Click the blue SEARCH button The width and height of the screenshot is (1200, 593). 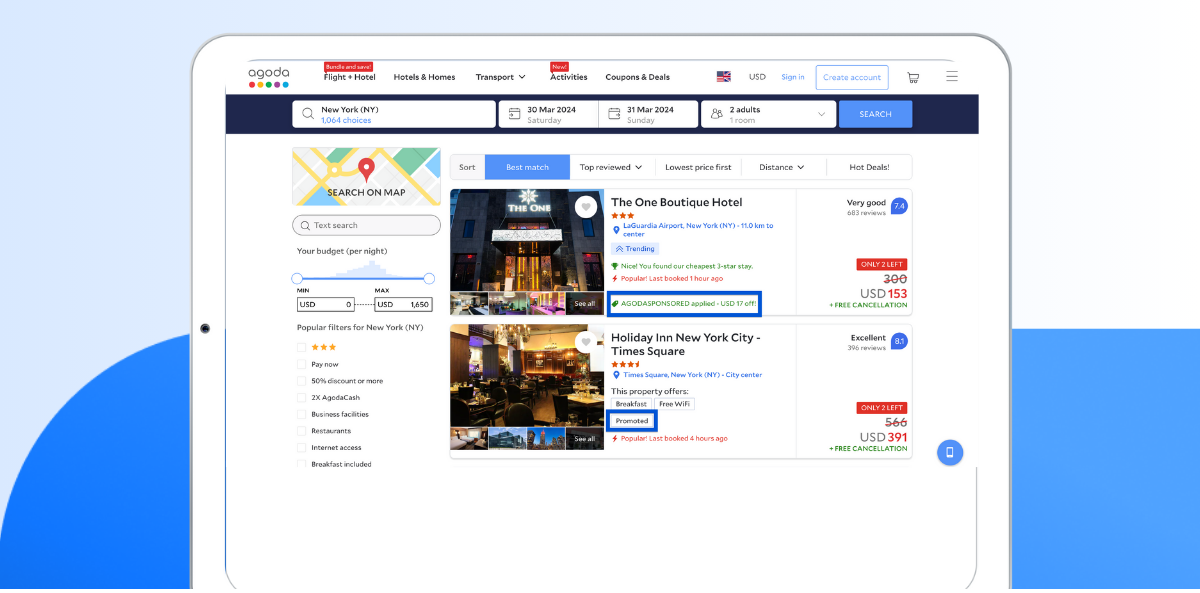[x=875, y=114]
